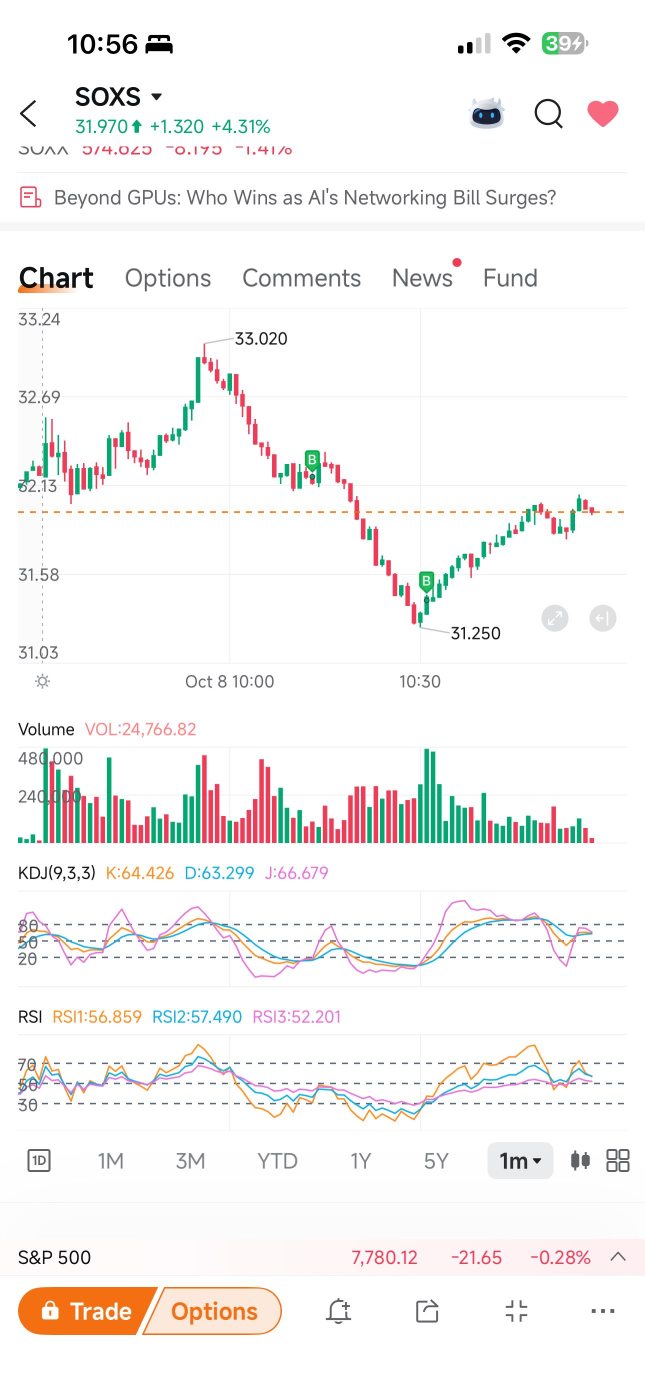Open the S&P 500 index row

click(x=322, y=1257)
